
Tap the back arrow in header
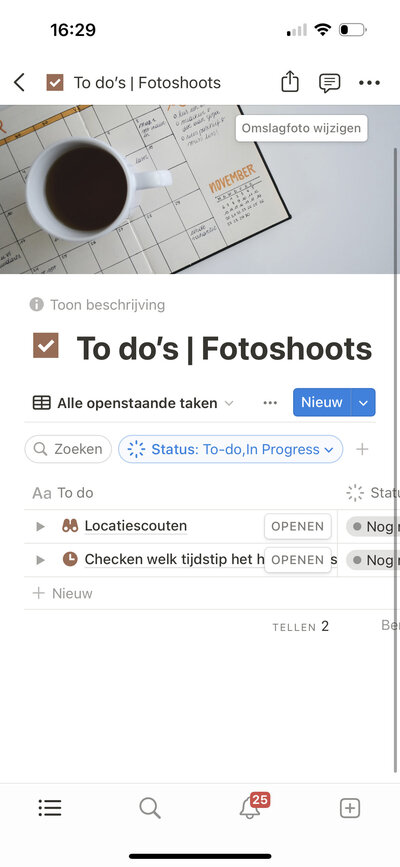[x=19, y=83]
